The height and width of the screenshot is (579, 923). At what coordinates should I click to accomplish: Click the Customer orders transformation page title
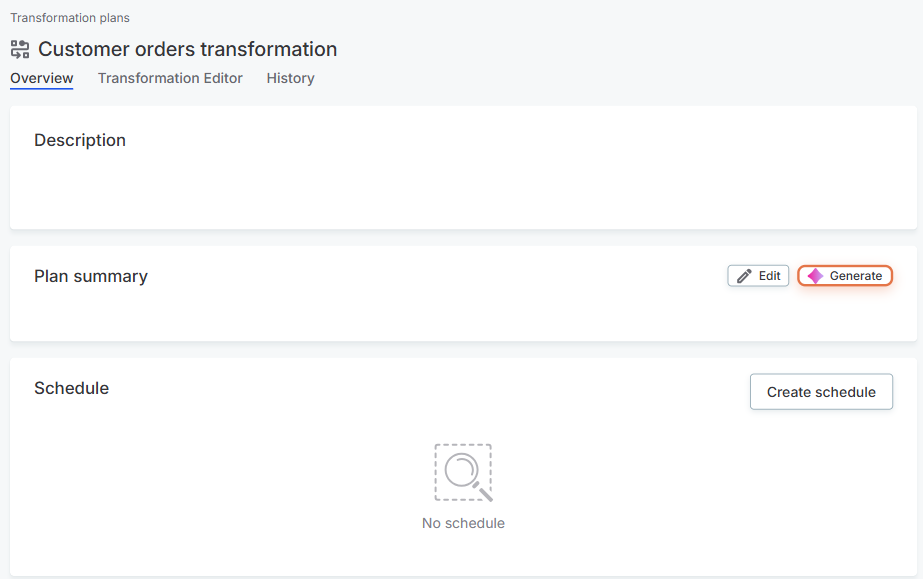pyautogui.click(x=188, y=48)
